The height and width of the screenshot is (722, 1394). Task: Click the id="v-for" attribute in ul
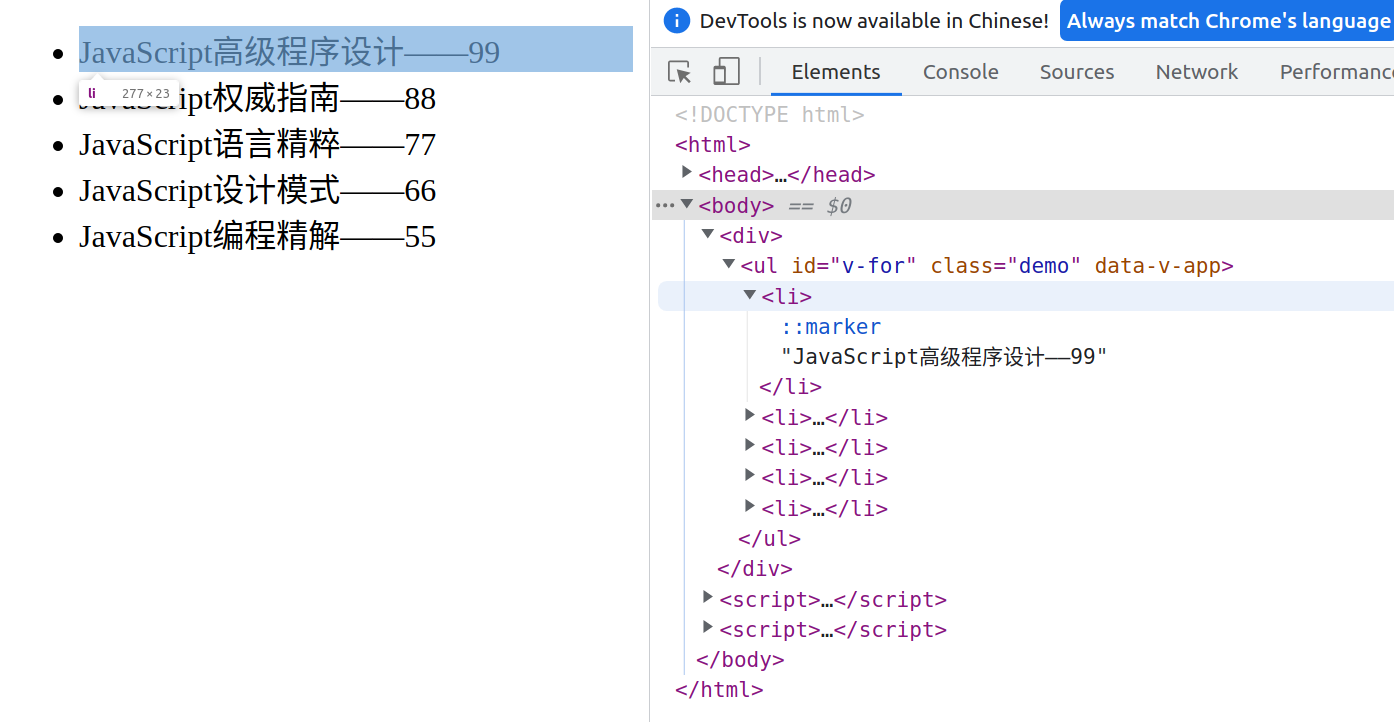coord(855,266)
